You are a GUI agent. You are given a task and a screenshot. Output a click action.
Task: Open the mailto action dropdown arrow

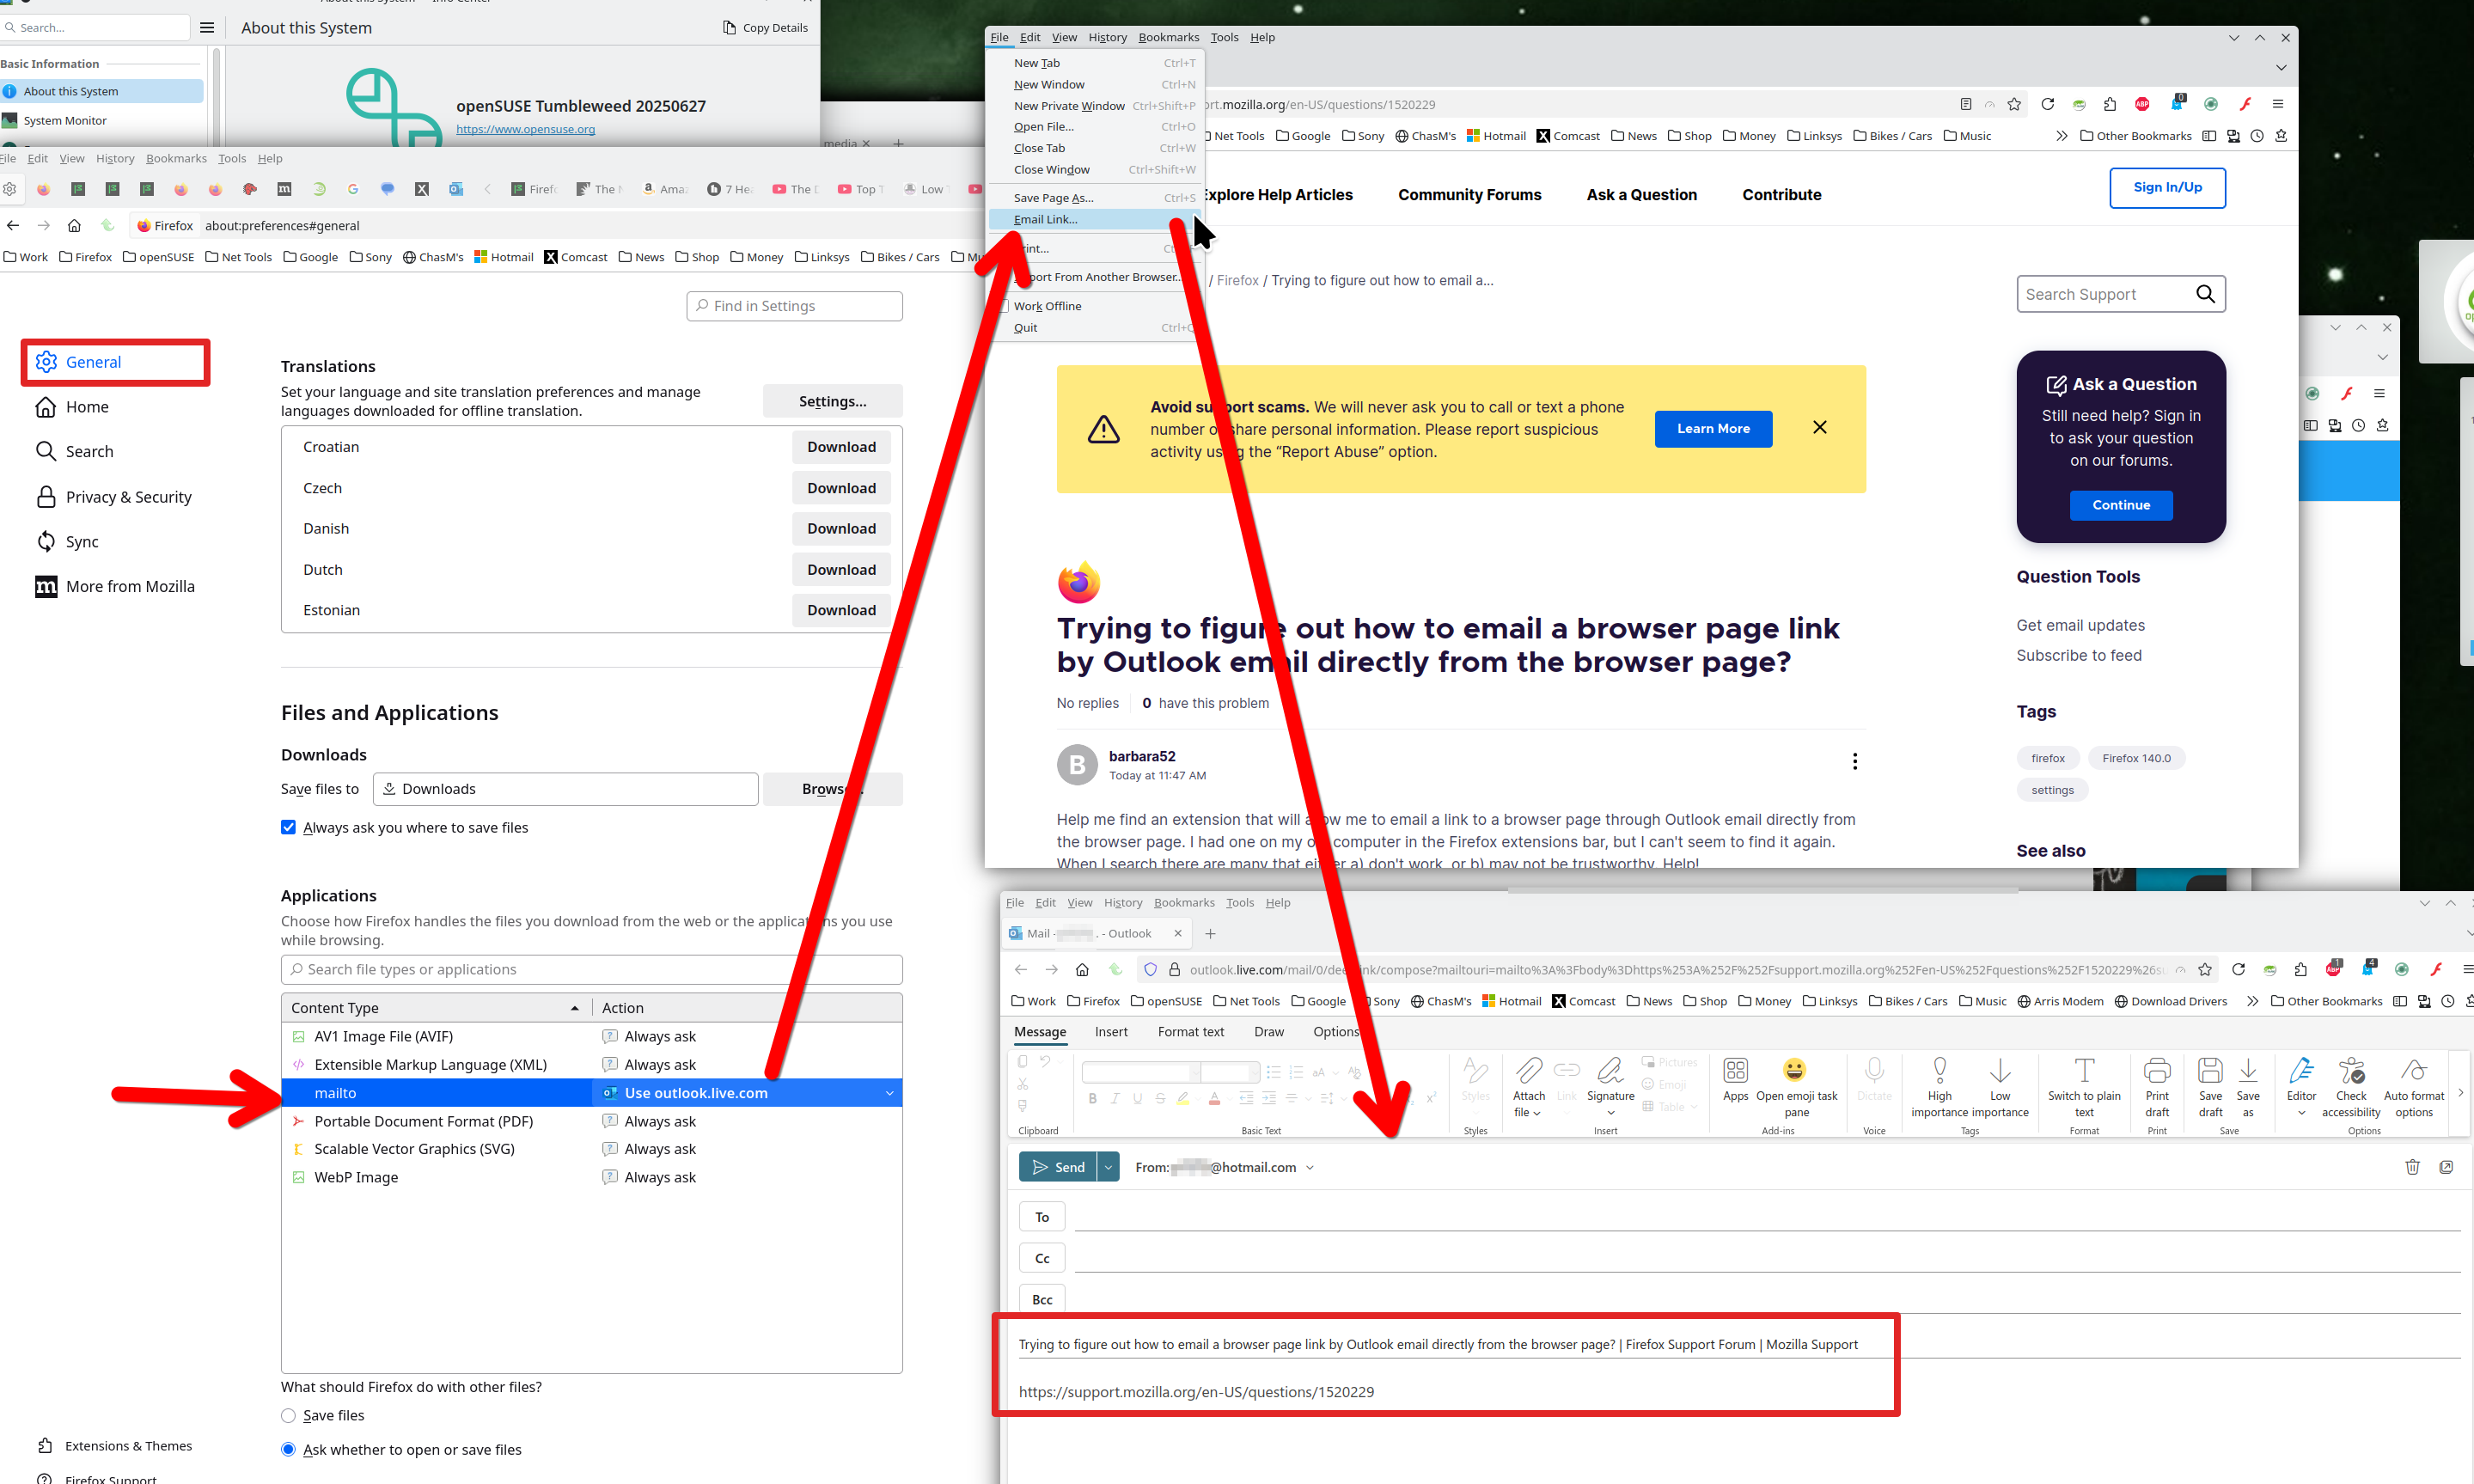[889, 1094]
